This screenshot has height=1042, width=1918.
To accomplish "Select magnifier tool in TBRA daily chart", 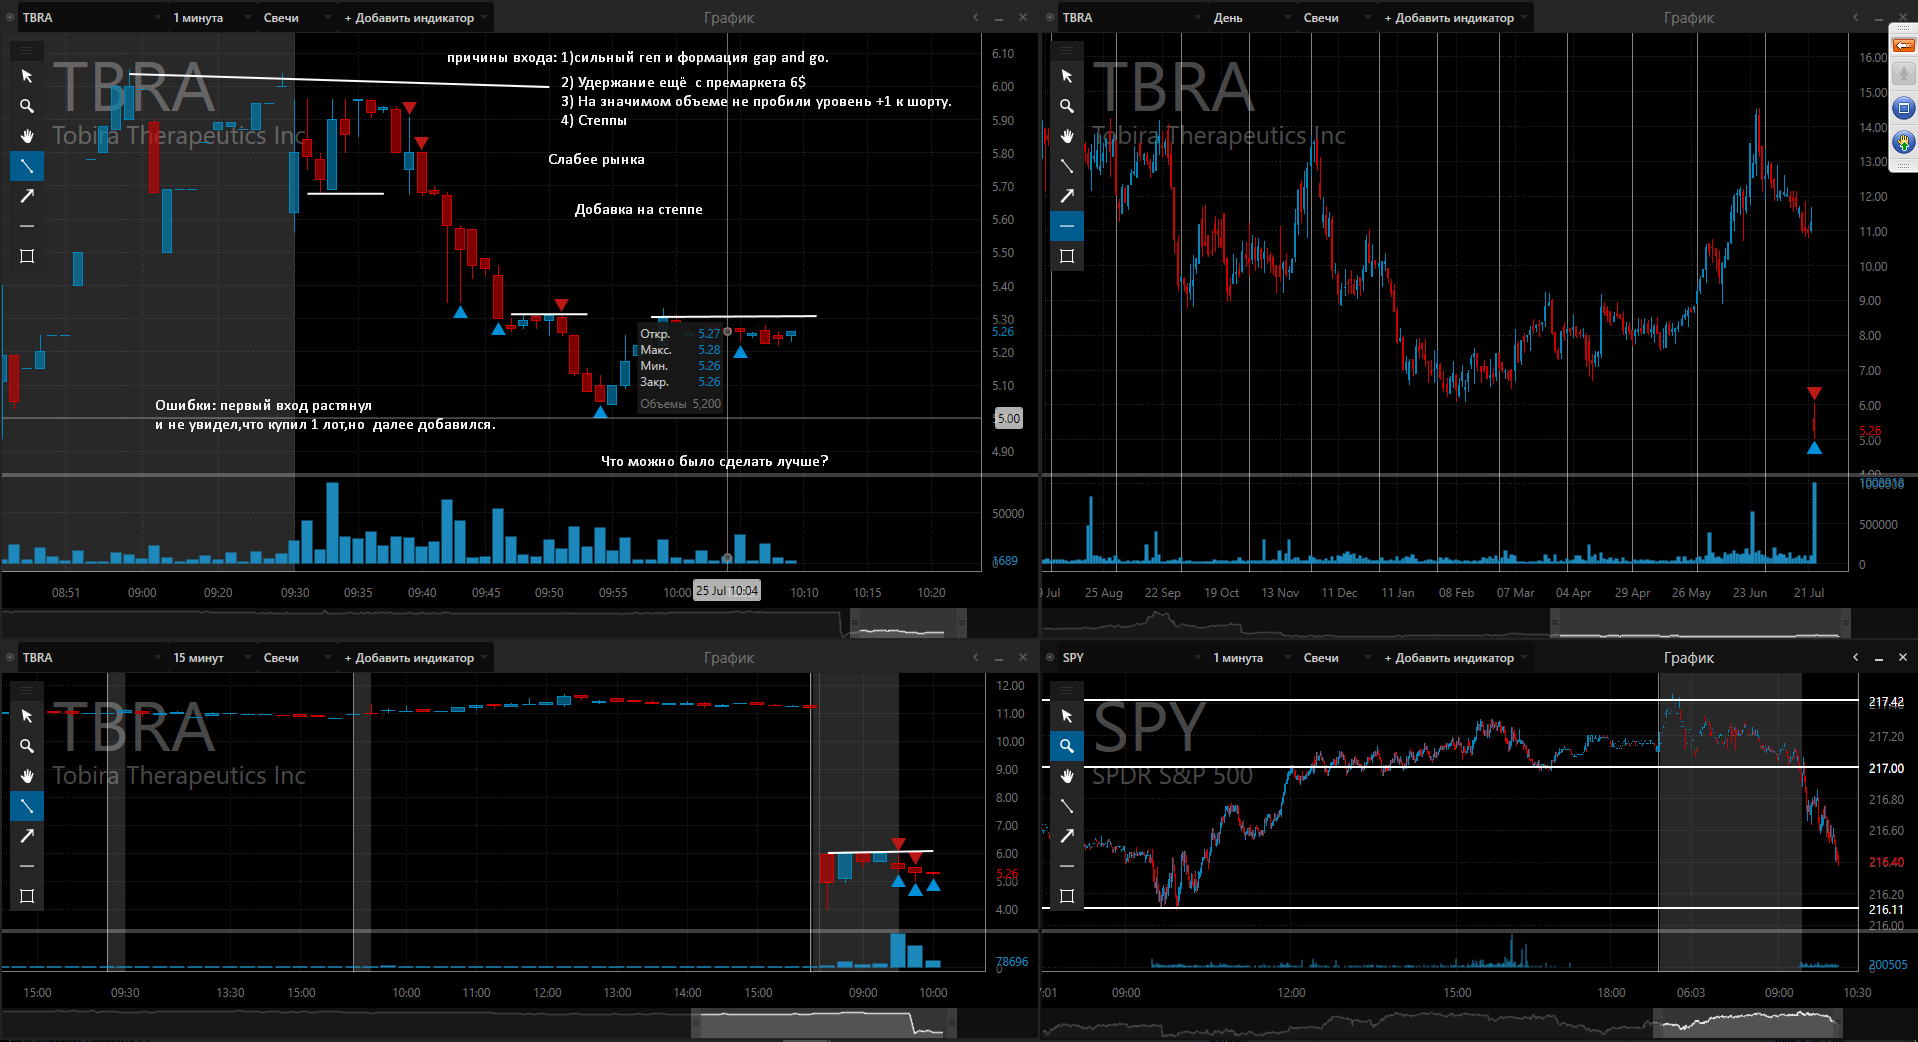I will point(1067,106).
